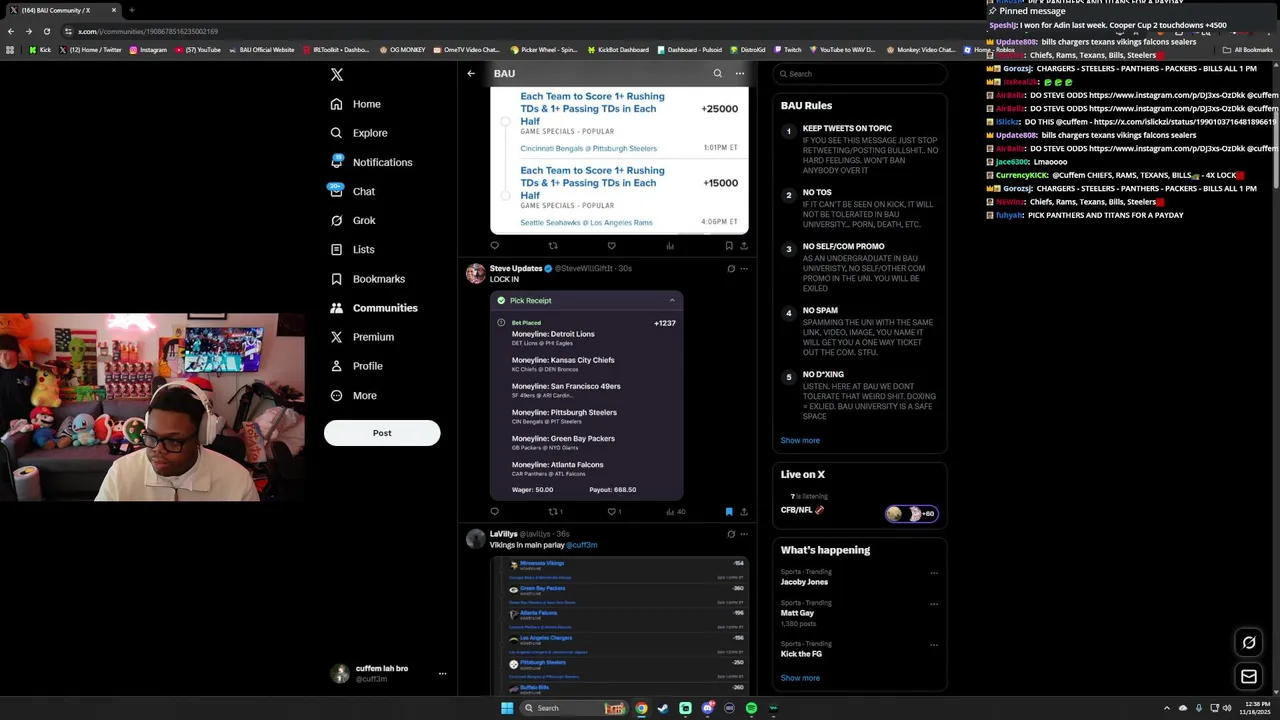Share the top betting-odds post
The width and height of the screenshot is (1280, 720).
click(744, 246)
